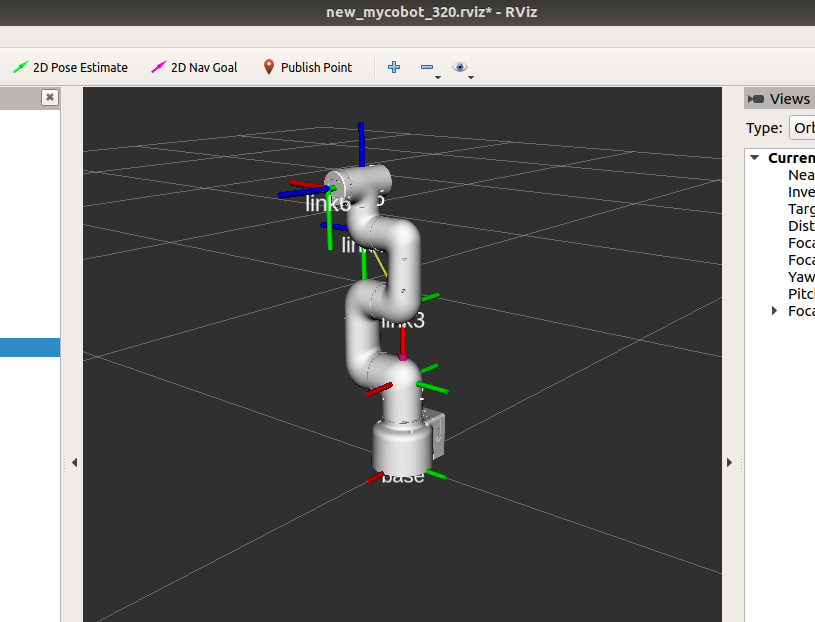815x622 pixels.
Task: Open the minus remove-tool dropdown
Action: (429, 68)
